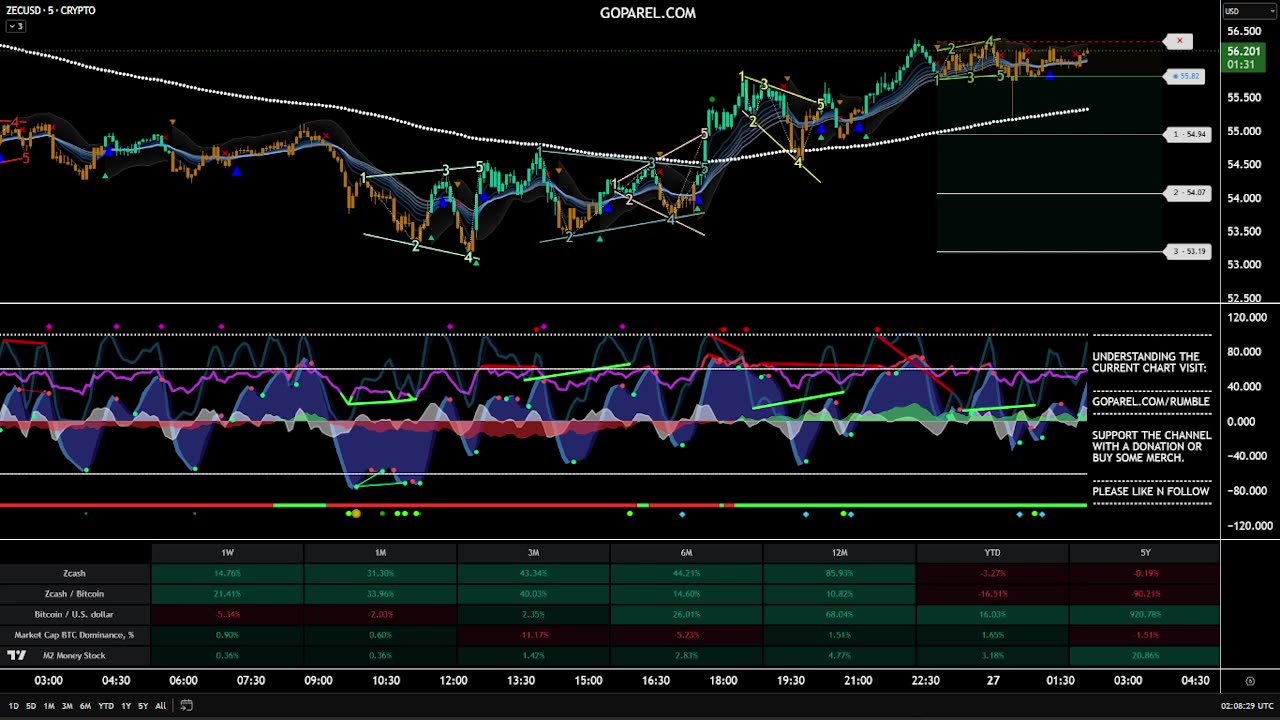The image size is (1280, 720).
Task: Expand the collapsed indicator legend showing 3
Action: tap(15, 26)
